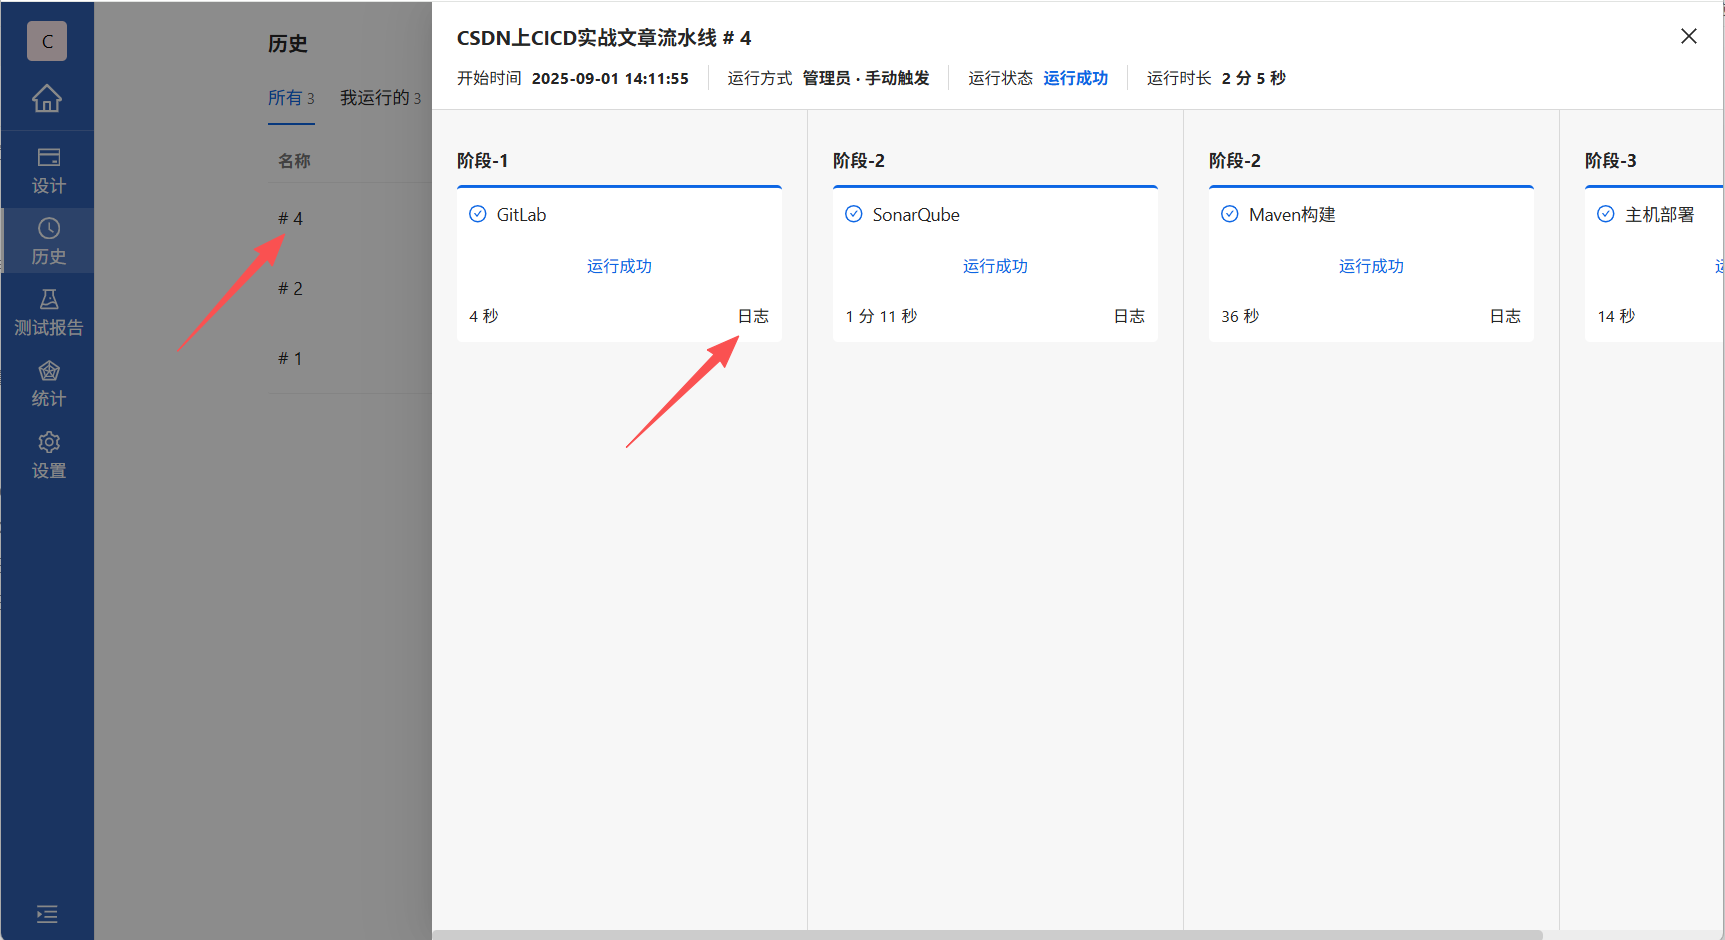Screen dimensions: 1725x940
Task: Click 运行成功 status link on GitLab card
Action: tap(618, 266)
